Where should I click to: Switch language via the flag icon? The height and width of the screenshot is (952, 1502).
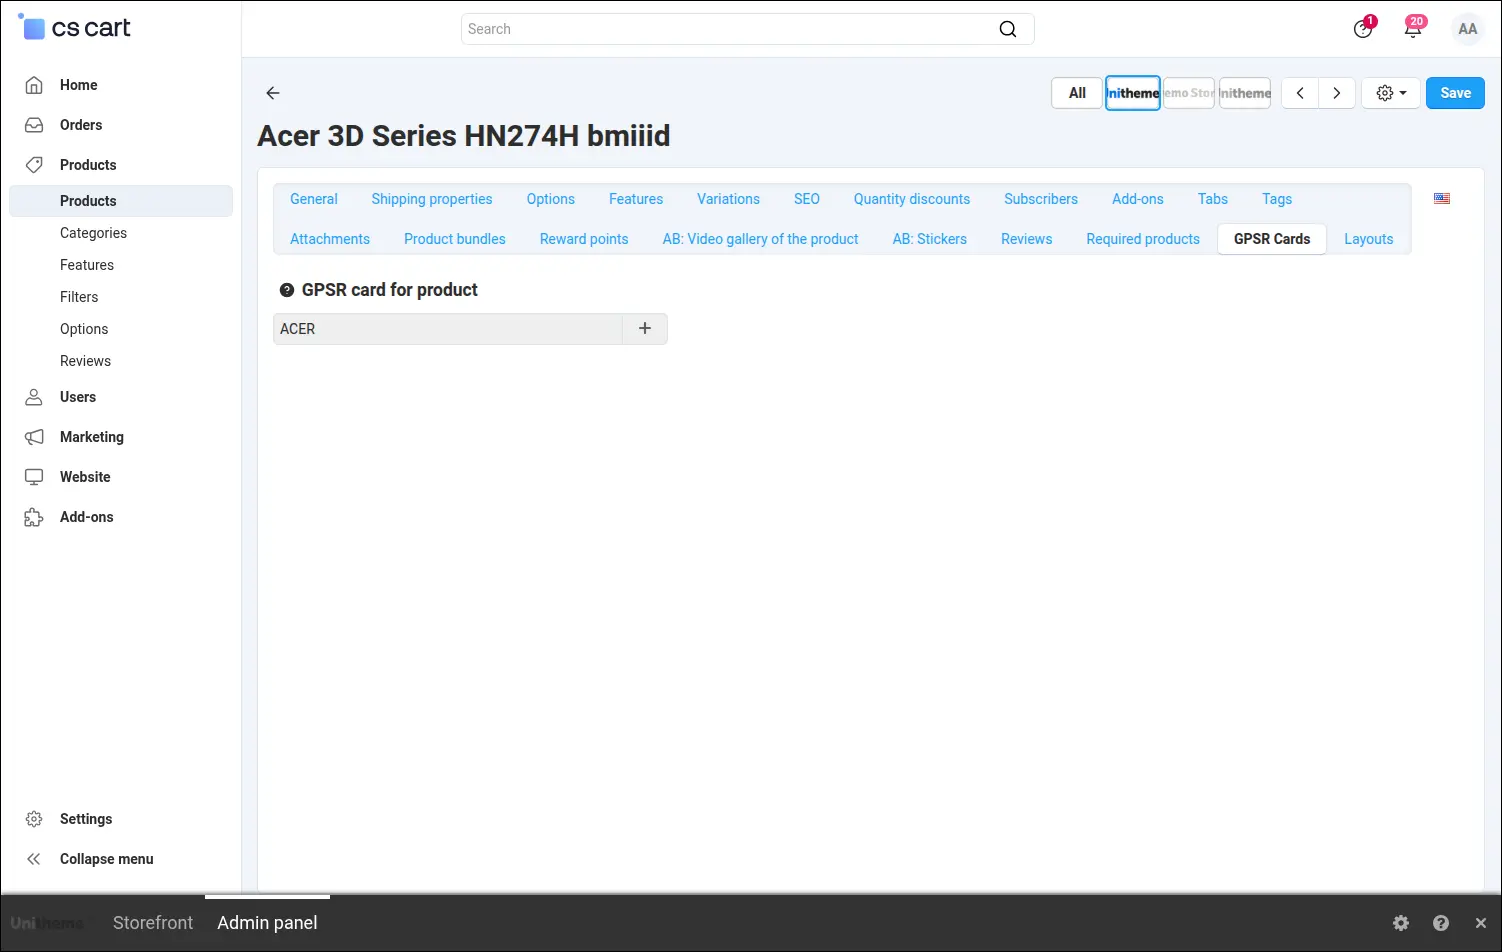click(1442, 198)
